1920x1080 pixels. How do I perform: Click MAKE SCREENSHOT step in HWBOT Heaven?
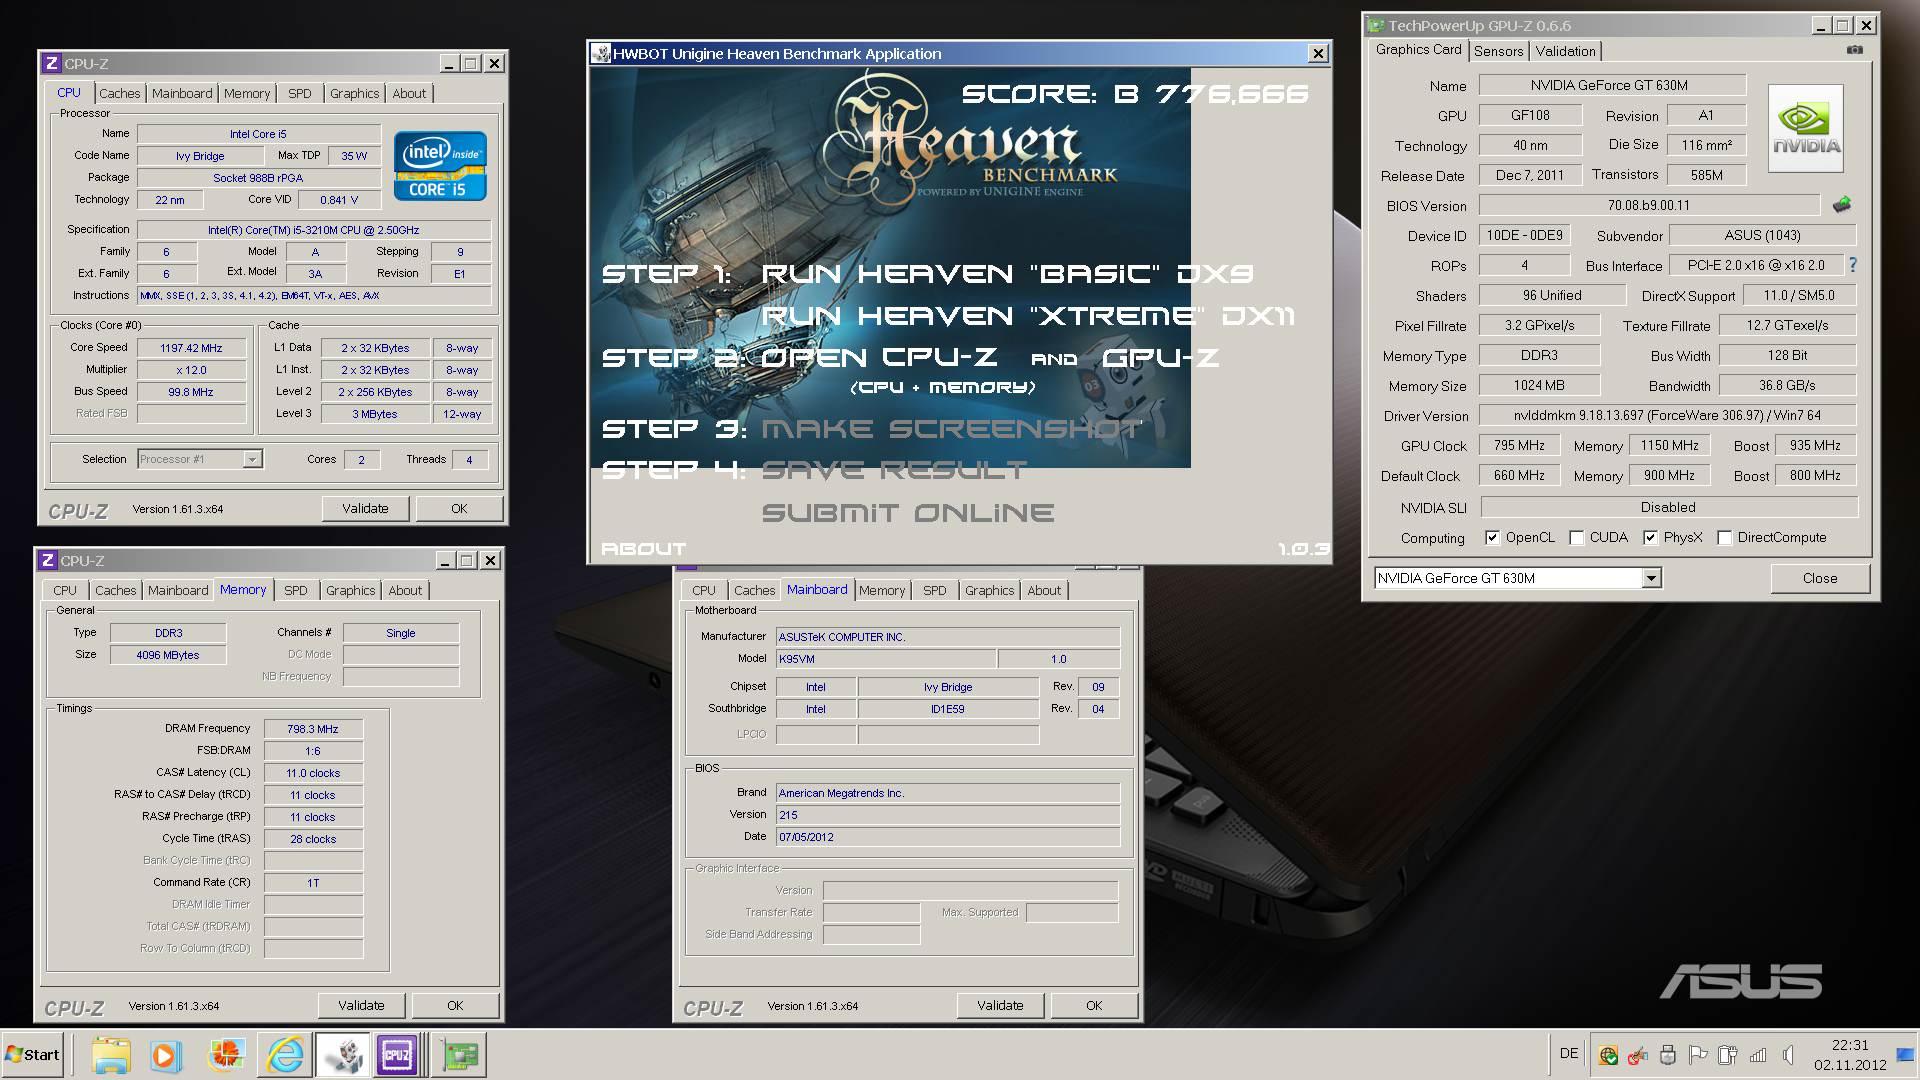point(951,429)
